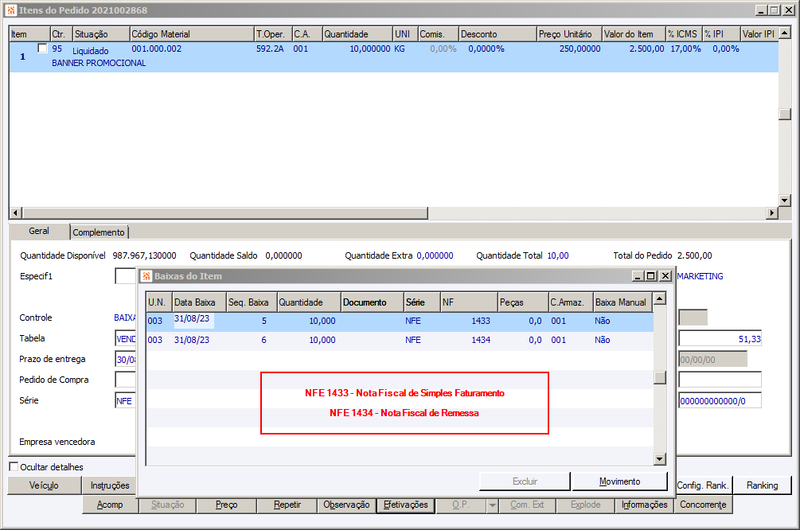Viewport: 800px width, 530px height.
Task: Click the horizontal scrollbar thumb of items grid
Action: (x=225, y=212)
